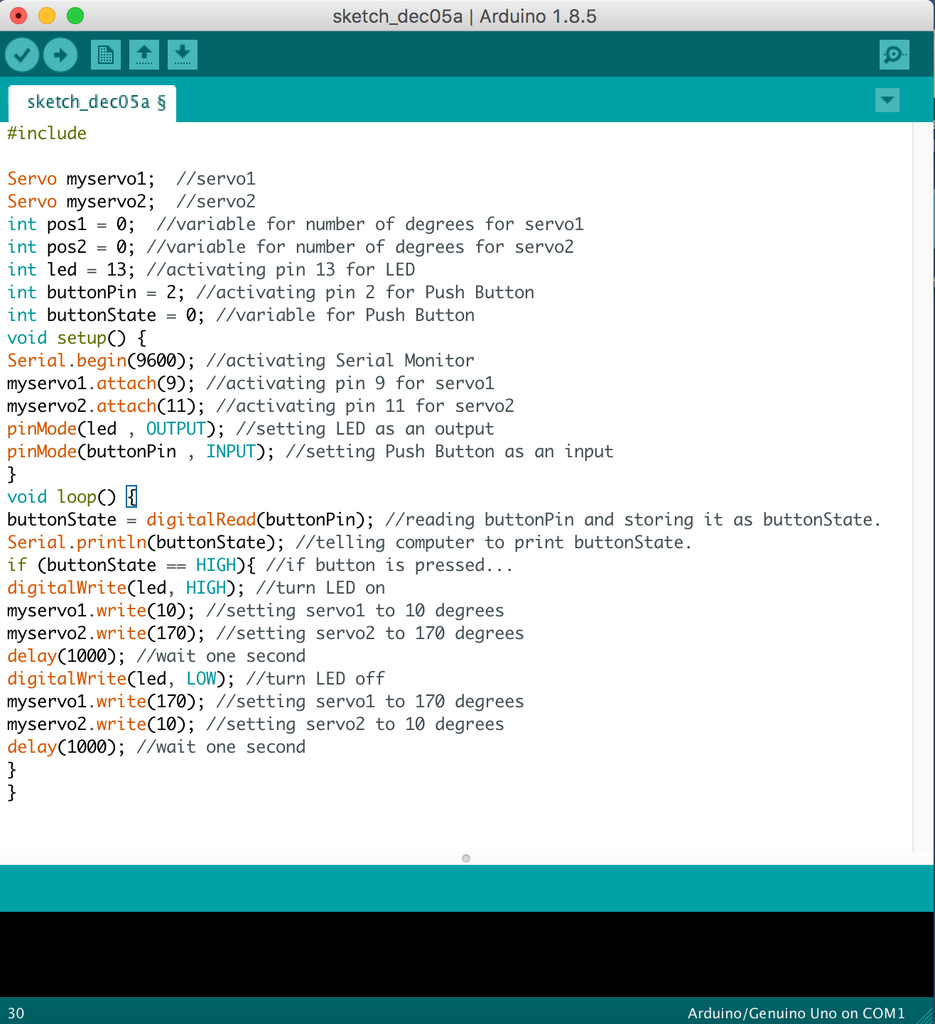935x1024 pixels.
Task: Click the void loop() opening brace
Action: (131, 497)
